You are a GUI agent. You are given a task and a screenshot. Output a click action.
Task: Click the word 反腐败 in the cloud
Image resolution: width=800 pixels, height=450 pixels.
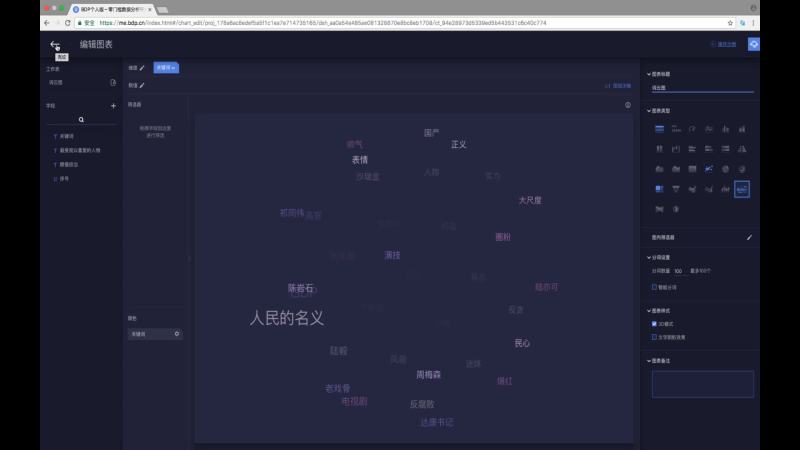[x=422, y=404]
